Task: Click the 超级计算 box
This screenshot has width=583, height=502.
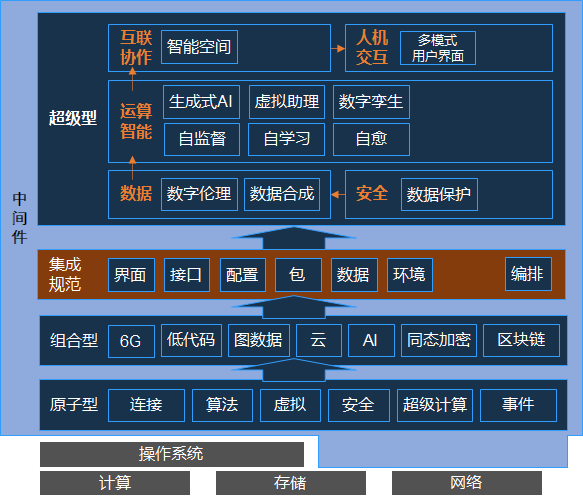Action: click(435, 405)
